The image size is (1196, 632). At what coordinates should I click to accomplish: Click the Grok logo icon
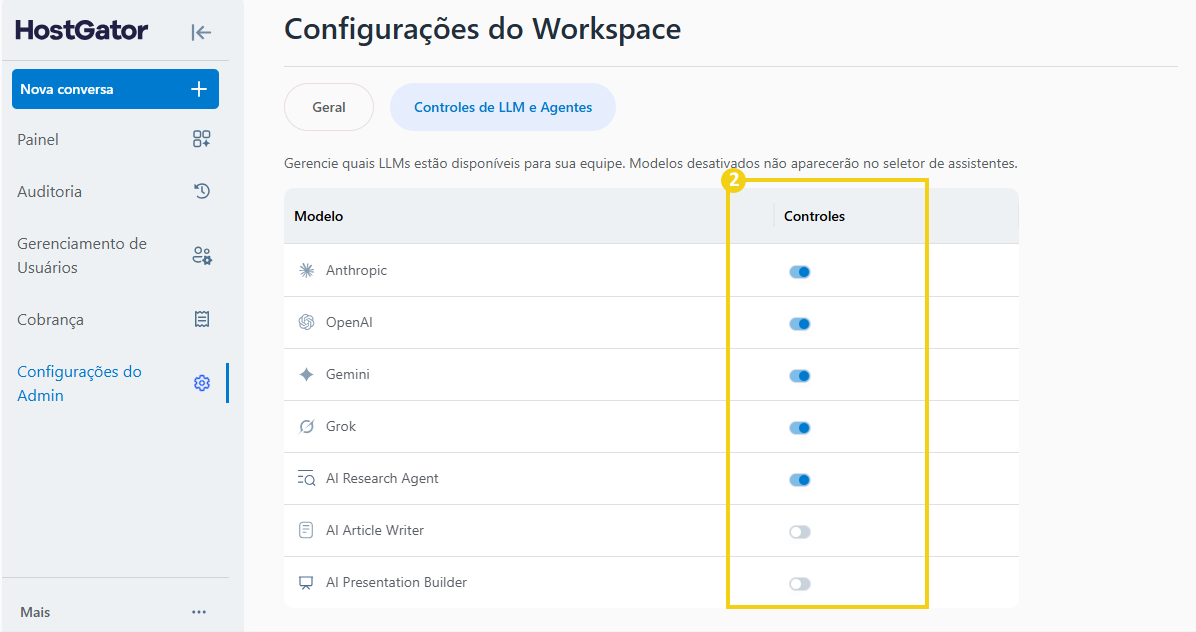click(307, 426)
